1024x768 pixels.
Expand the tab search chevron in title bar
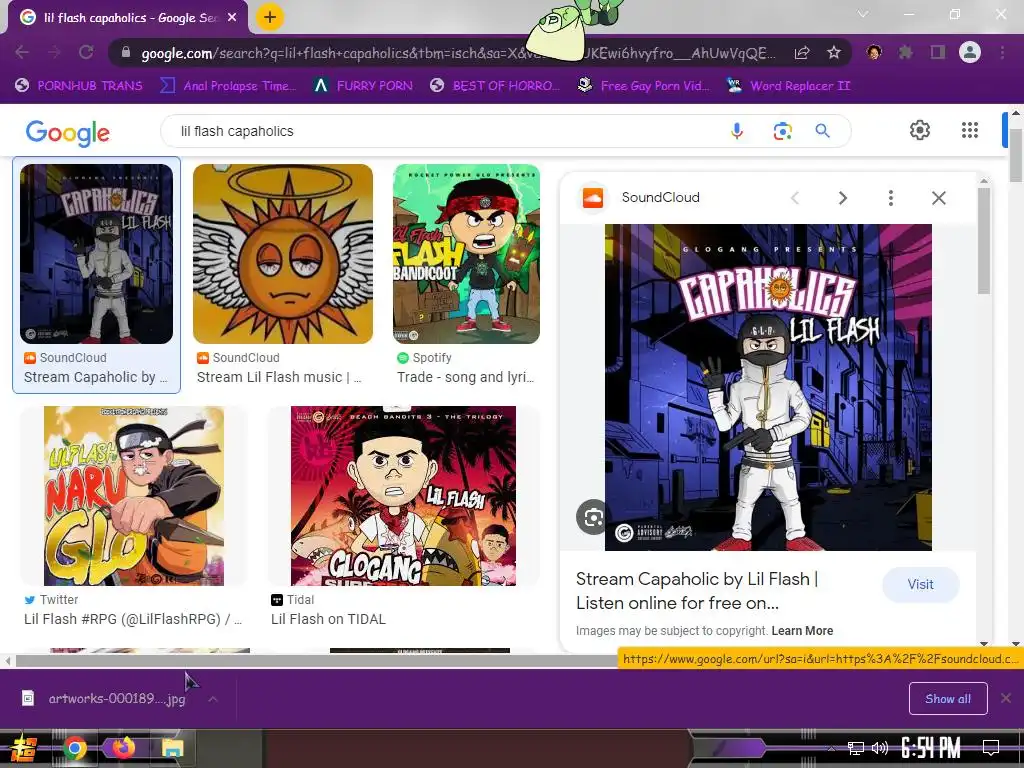863,14
